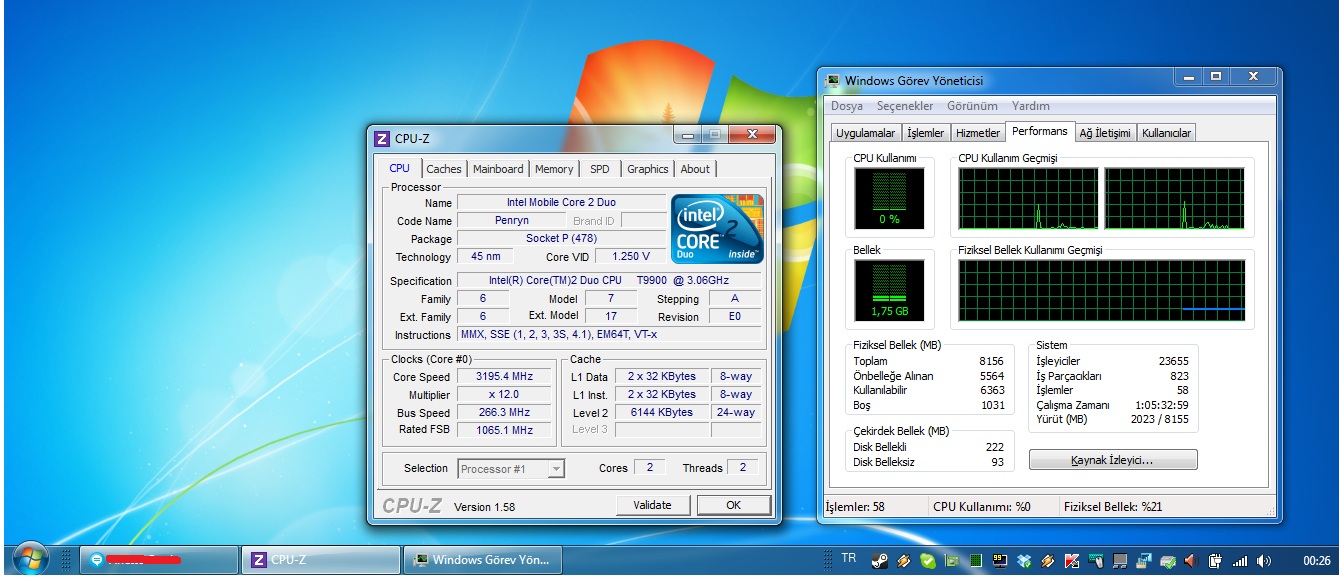Open the graphics card tray icon
This screenshot has height=577, width=1339.
point(952,561)
